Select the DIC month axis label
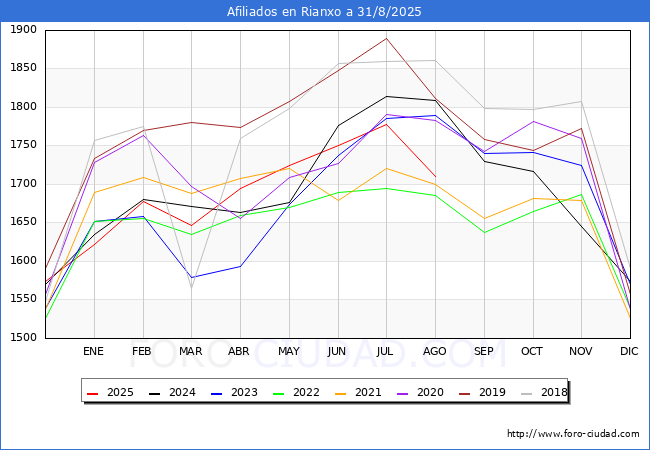This screenshot has width=650, height=450. (x=629, y=351)
